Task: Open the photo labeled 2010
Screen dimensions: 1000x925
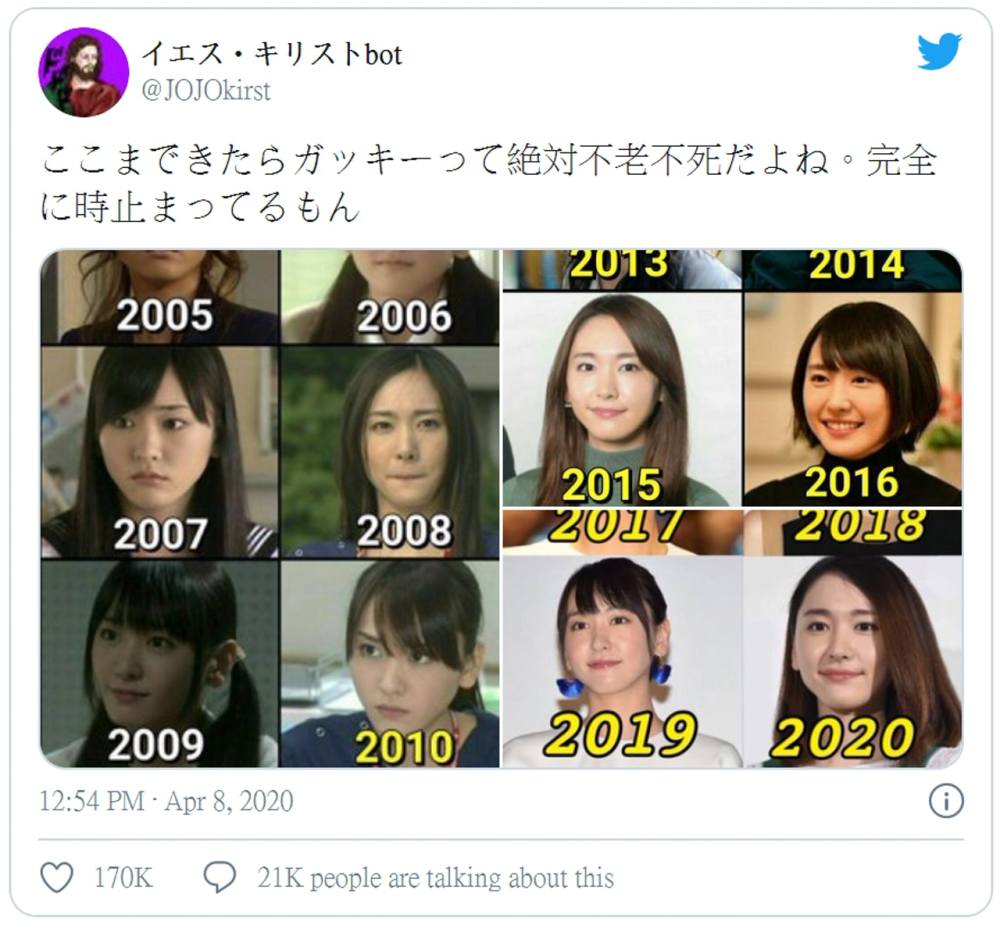Action: (390, 663)
